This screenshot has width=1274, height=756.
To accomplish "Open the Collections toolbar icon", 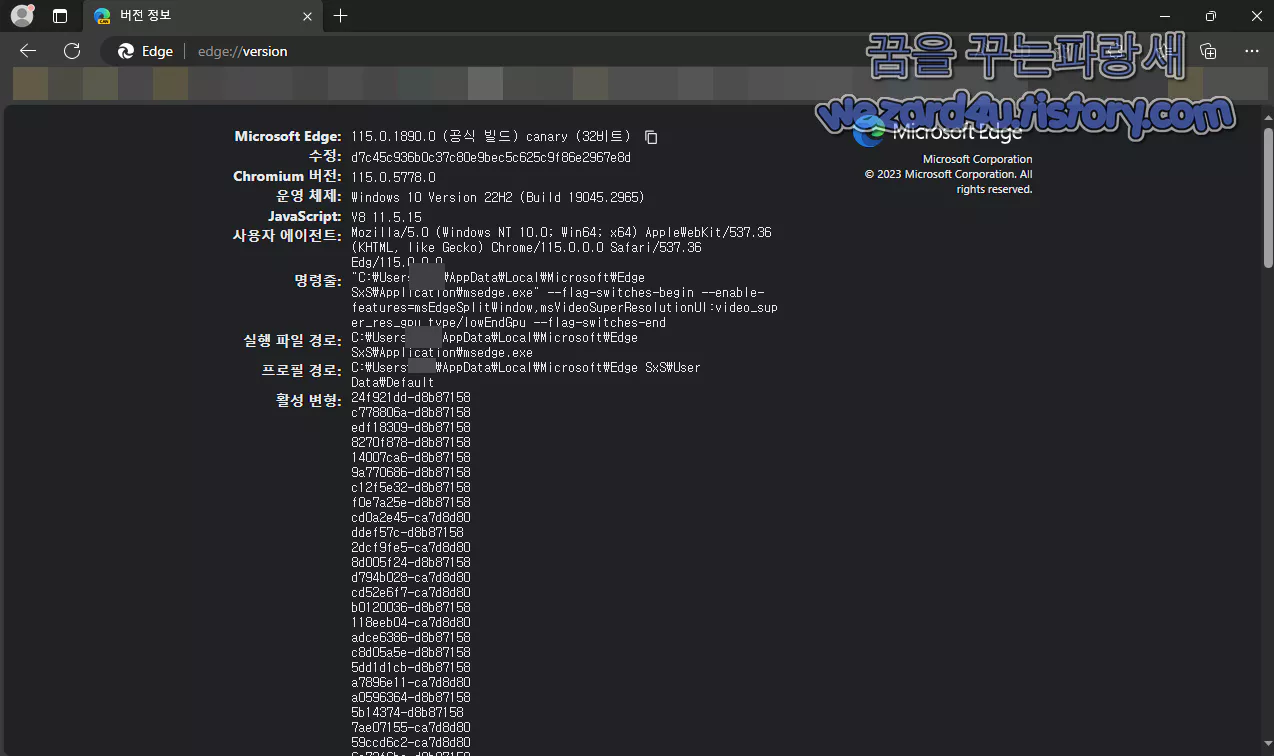I will point(1208,51).
